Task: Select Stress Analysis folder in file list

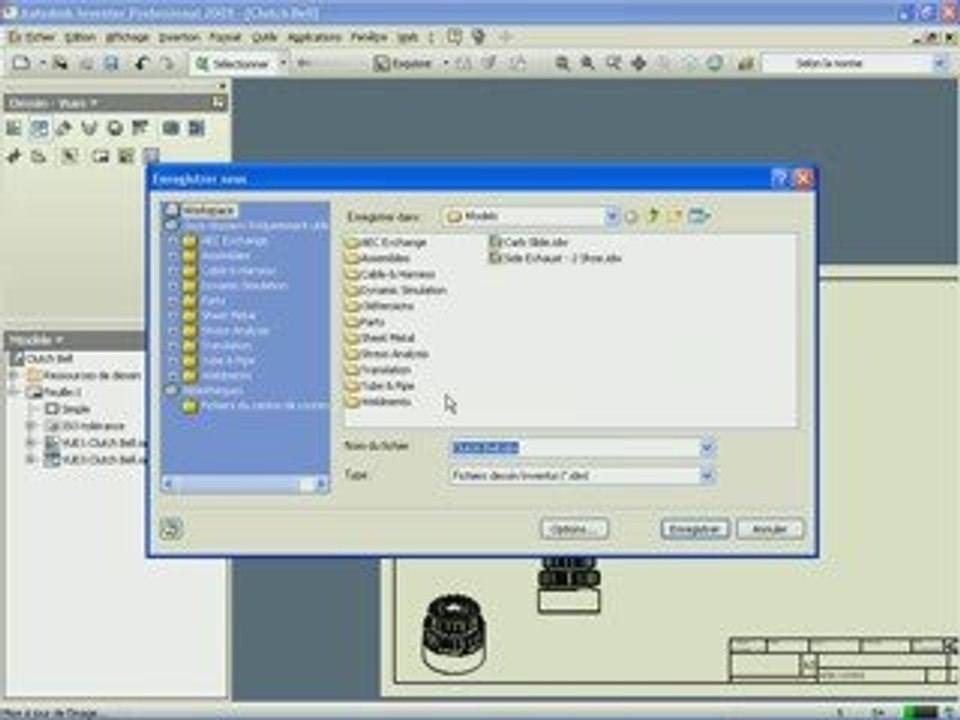Action: coord(386,354)
